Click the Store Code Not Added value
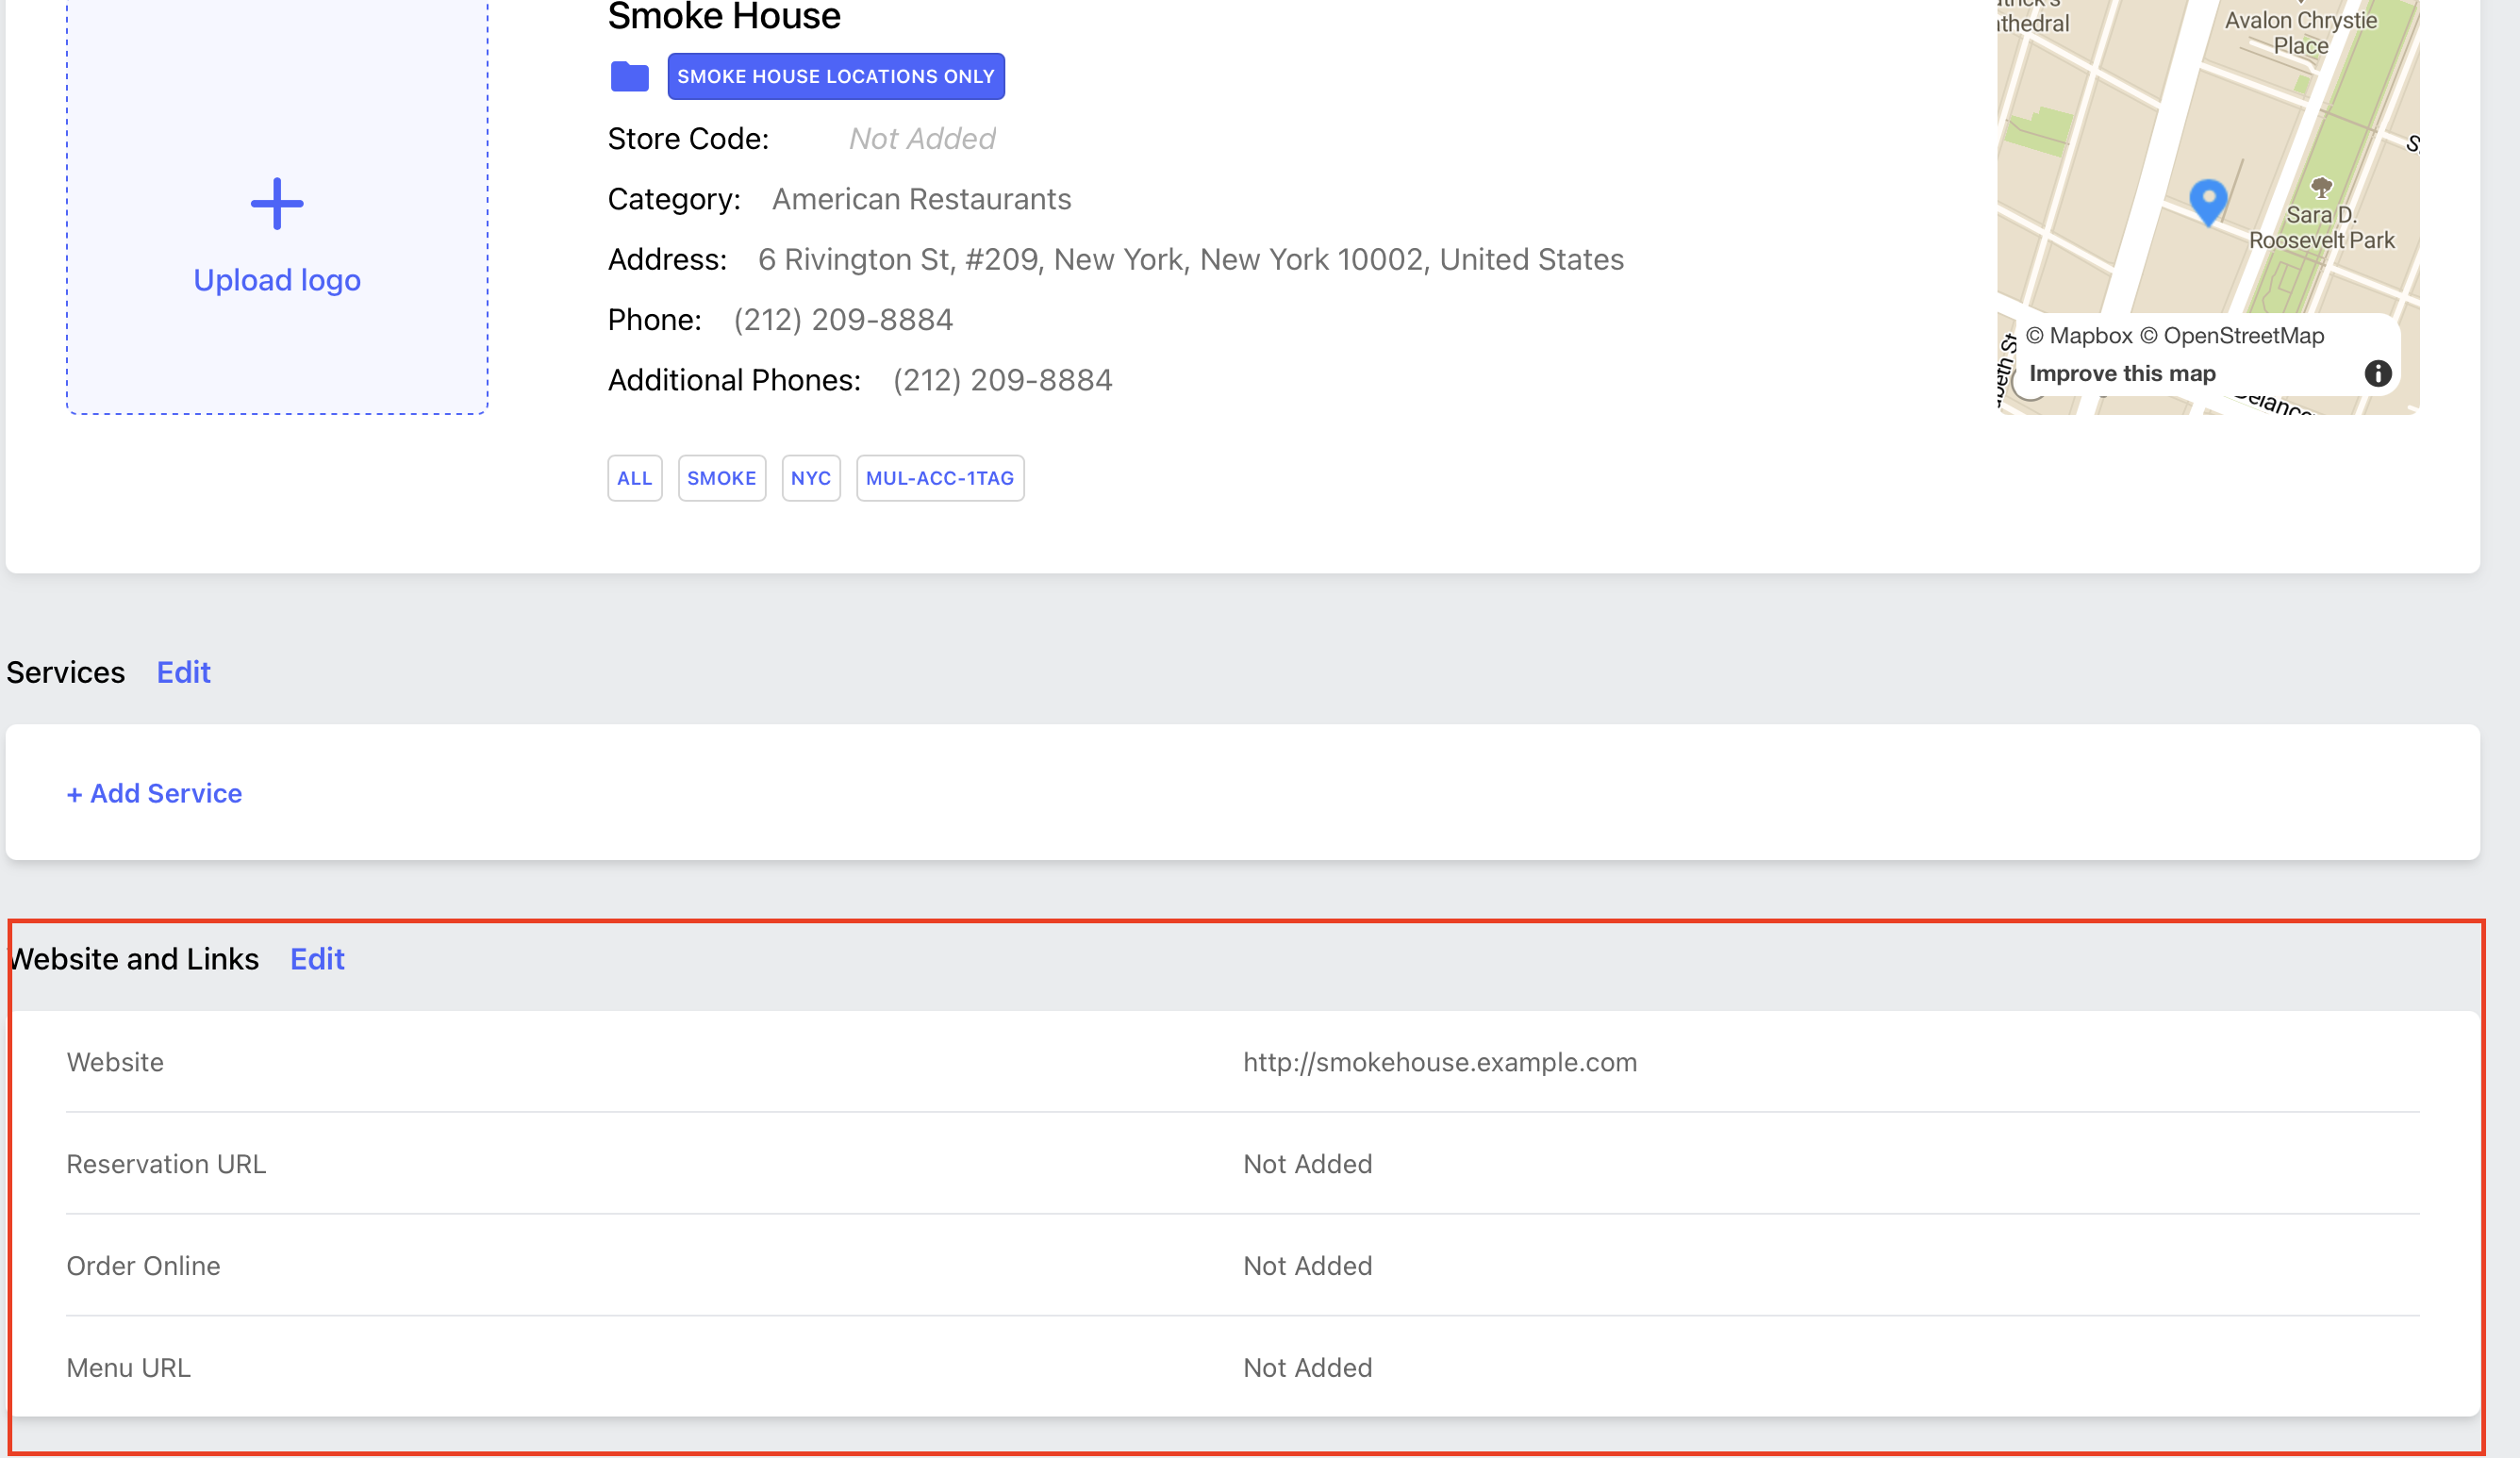This screenshot has width=2520, height=1458. click(x=922, y=139)
